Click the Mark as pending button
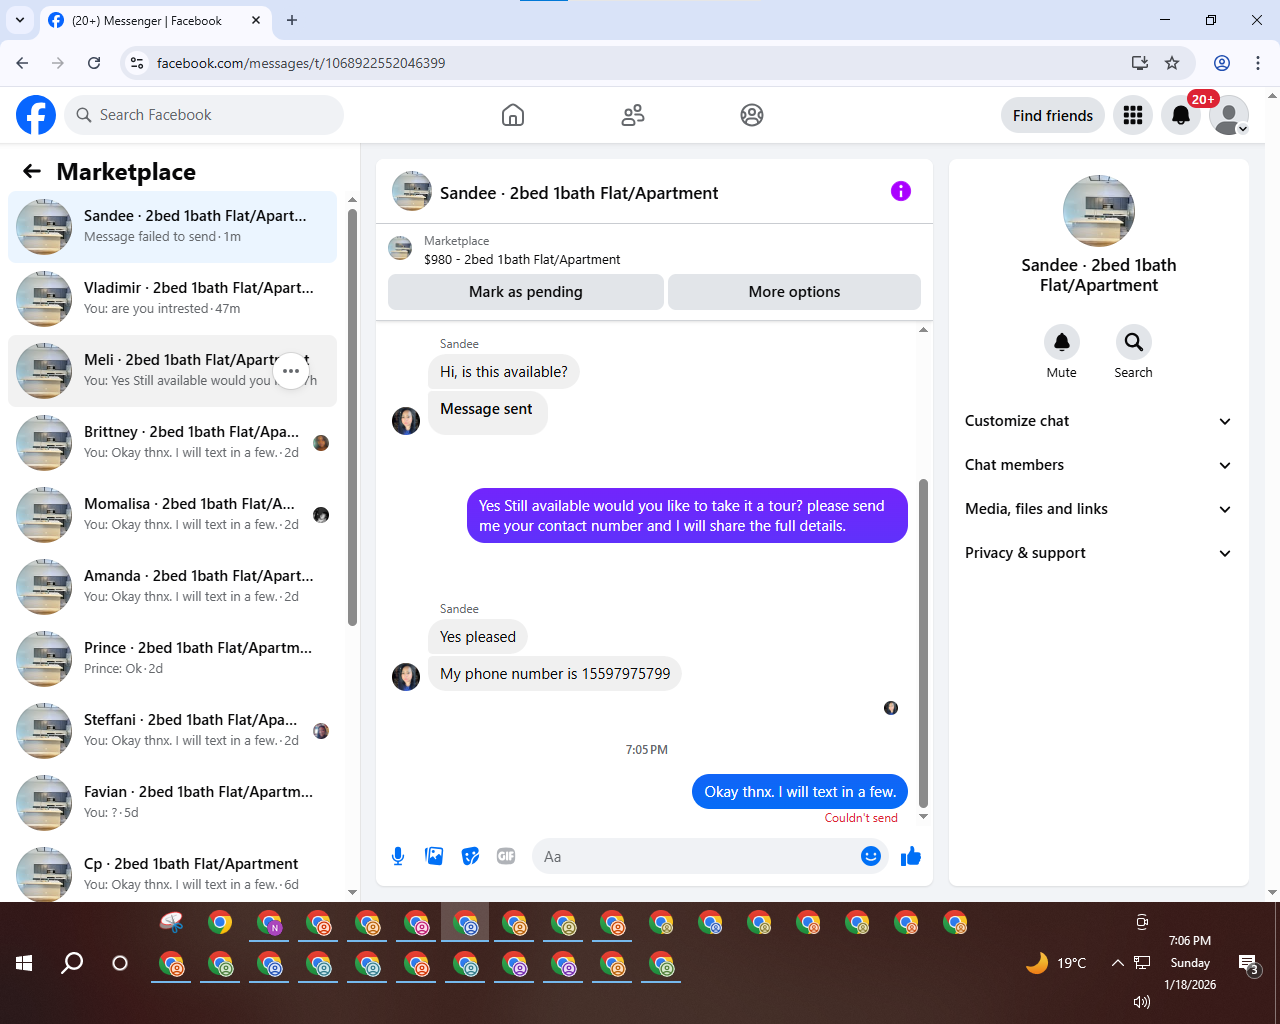This screenshot has height=1024, width=1280. [526, 292]
